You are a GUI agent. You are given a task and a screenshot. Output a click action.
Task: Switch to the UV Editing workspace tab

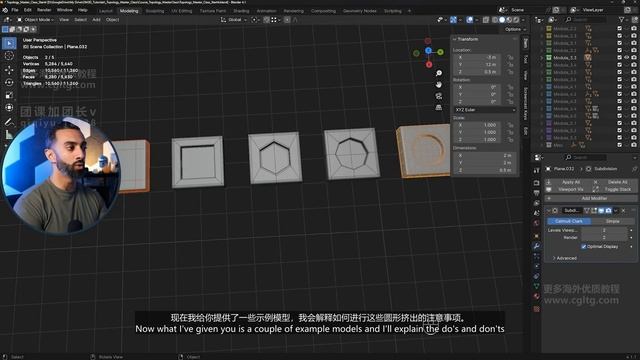coord(182,11)
